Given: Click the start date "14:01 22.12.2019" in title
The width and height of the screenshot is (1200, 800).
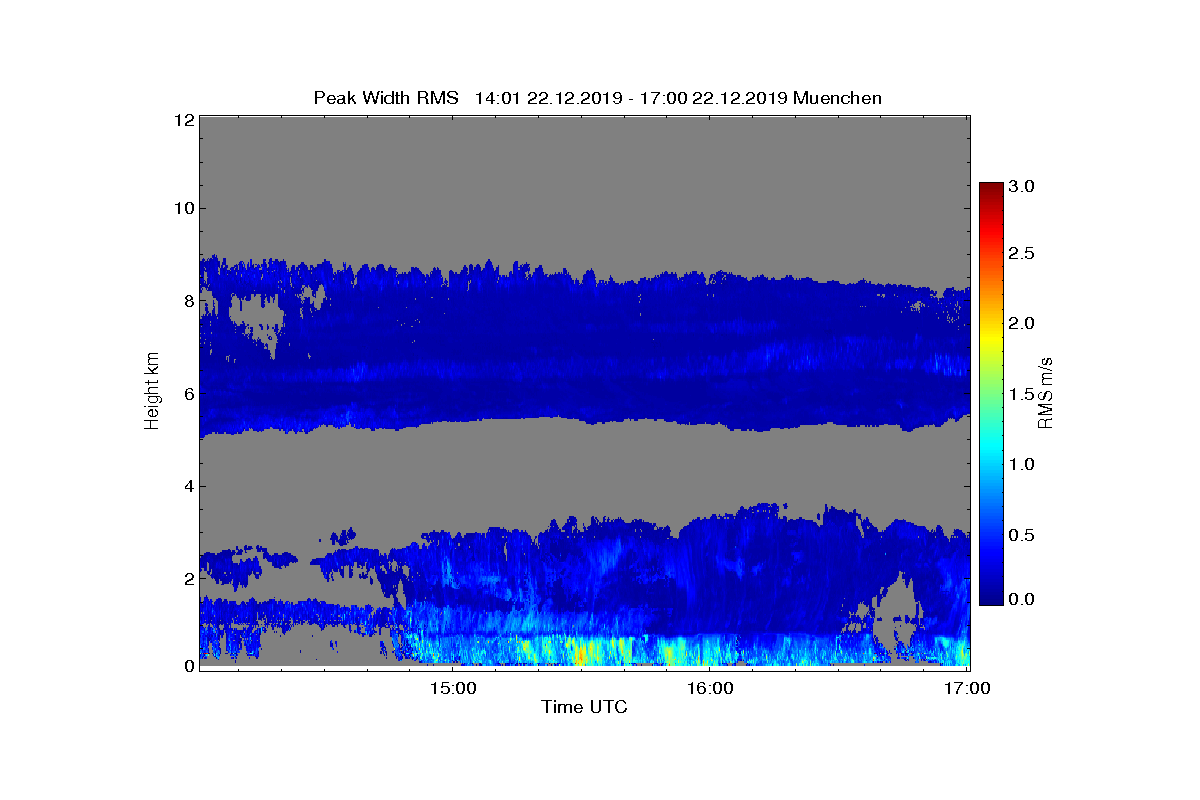Looking at the screenshot, I should [547, 98].
